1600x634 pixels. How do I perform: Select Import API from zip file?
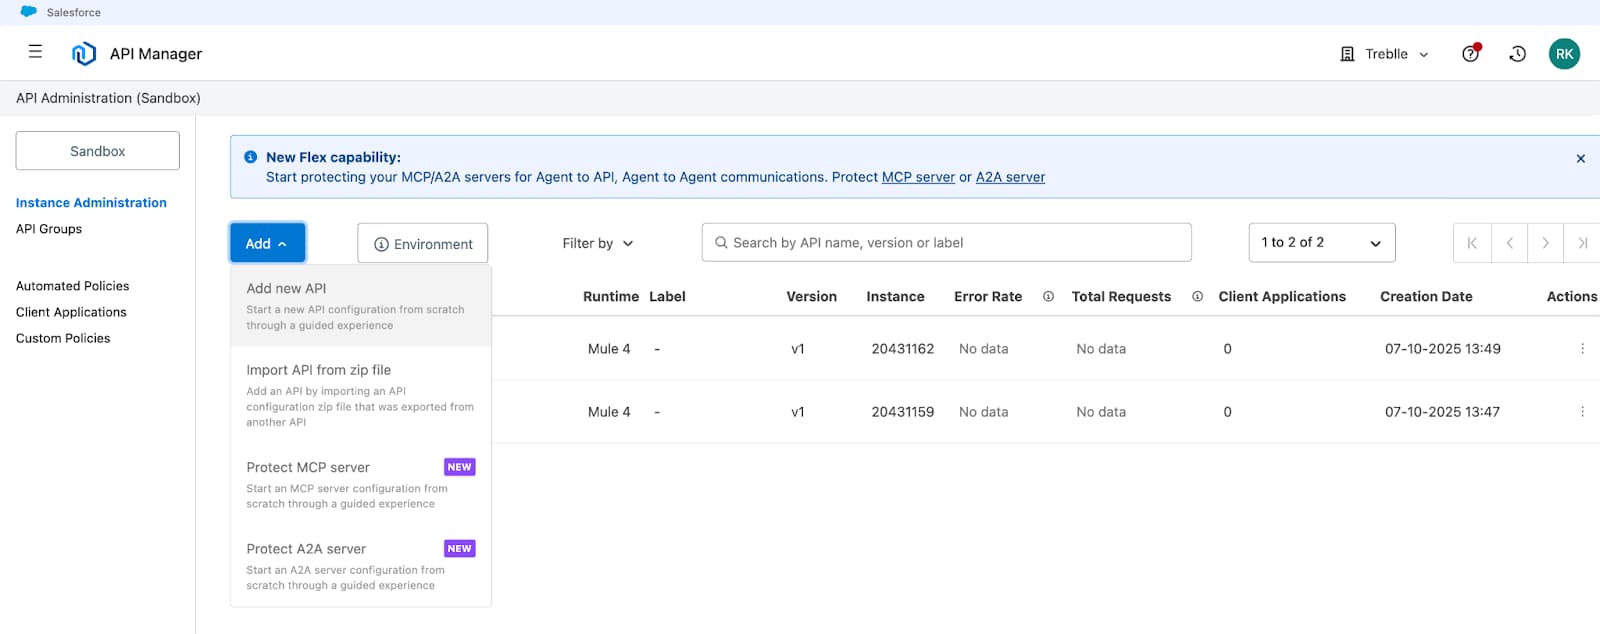click(x=361, y=395)
